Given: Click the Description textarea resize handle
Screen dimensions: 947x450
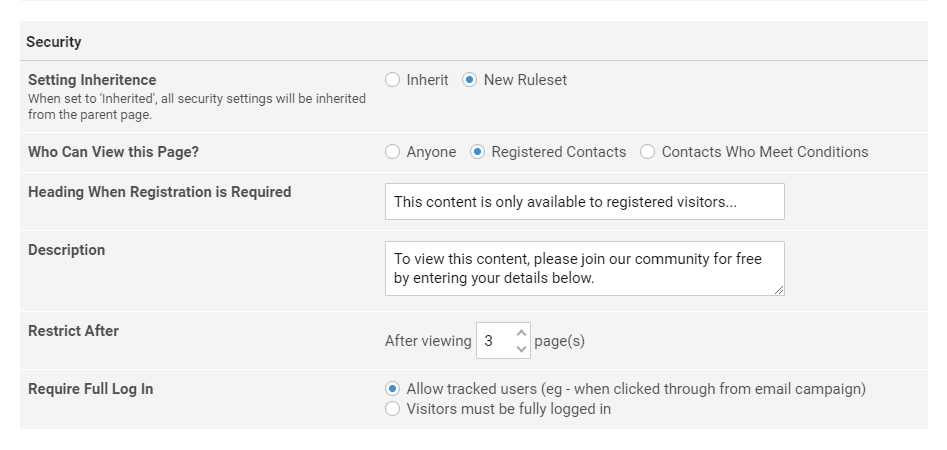Looking at the screenshot, I should [x=778, y=289].
